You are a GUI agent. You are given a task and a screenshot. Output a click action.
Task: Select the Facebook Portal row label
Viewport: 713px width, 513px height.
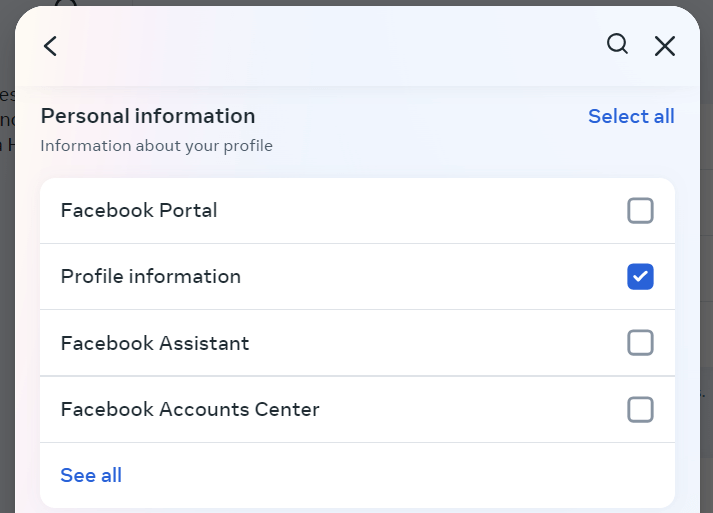click(139, 211)
